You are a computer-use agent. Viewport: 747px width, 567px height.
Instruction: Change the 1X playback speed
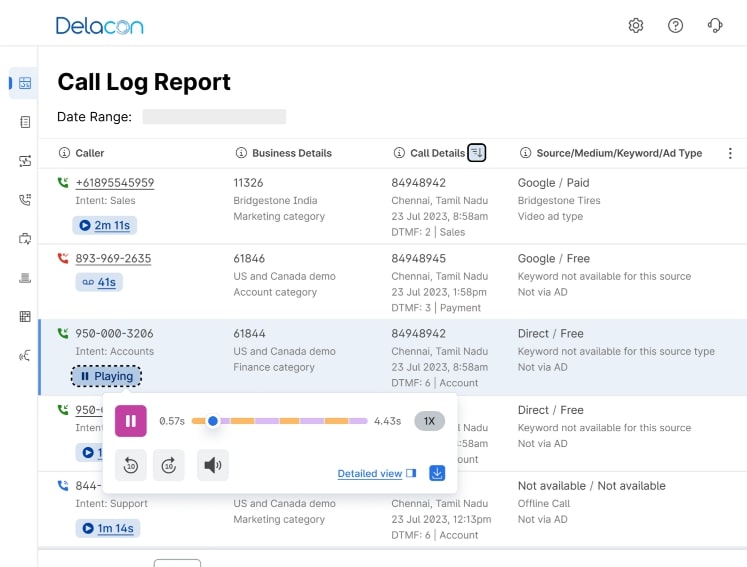(x=429, y=421)
